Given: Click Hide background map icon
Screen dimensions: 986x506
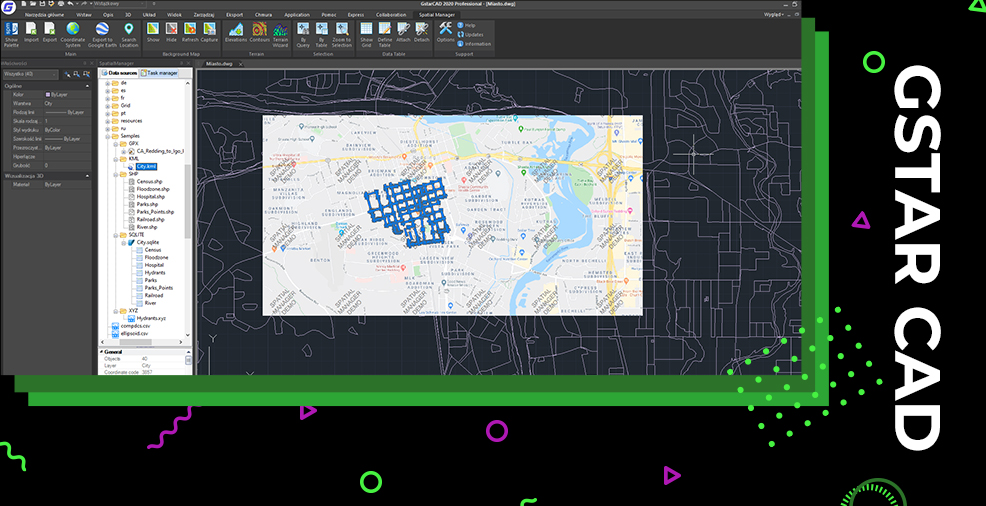Looking at the screenshot, I should coord(172,33).
